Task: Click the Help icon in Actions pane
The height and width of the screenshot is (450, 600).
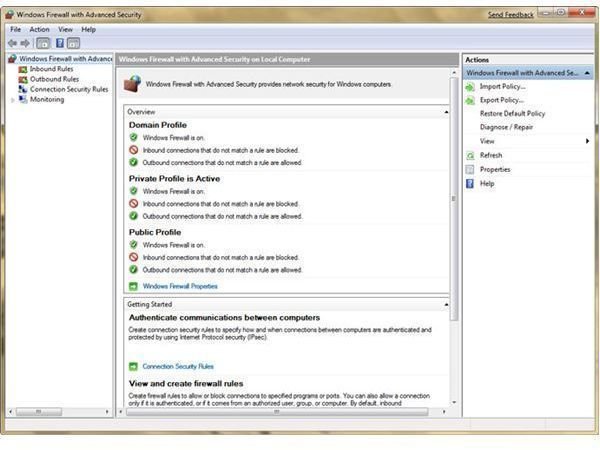Action: pos(470,184)
